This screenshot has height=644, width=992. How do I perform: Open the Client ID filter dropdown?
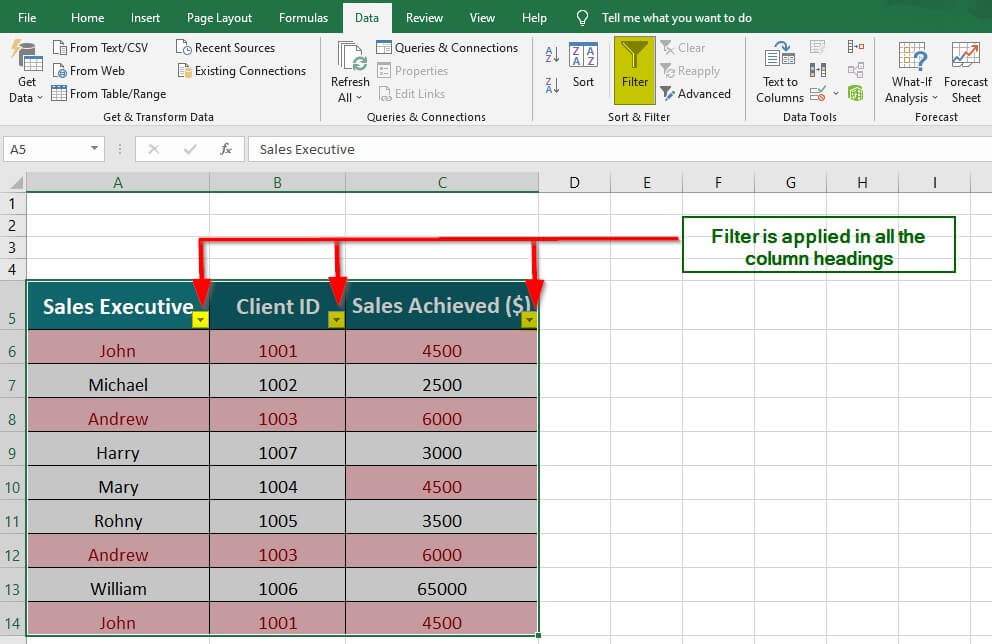tap(336, 320)
